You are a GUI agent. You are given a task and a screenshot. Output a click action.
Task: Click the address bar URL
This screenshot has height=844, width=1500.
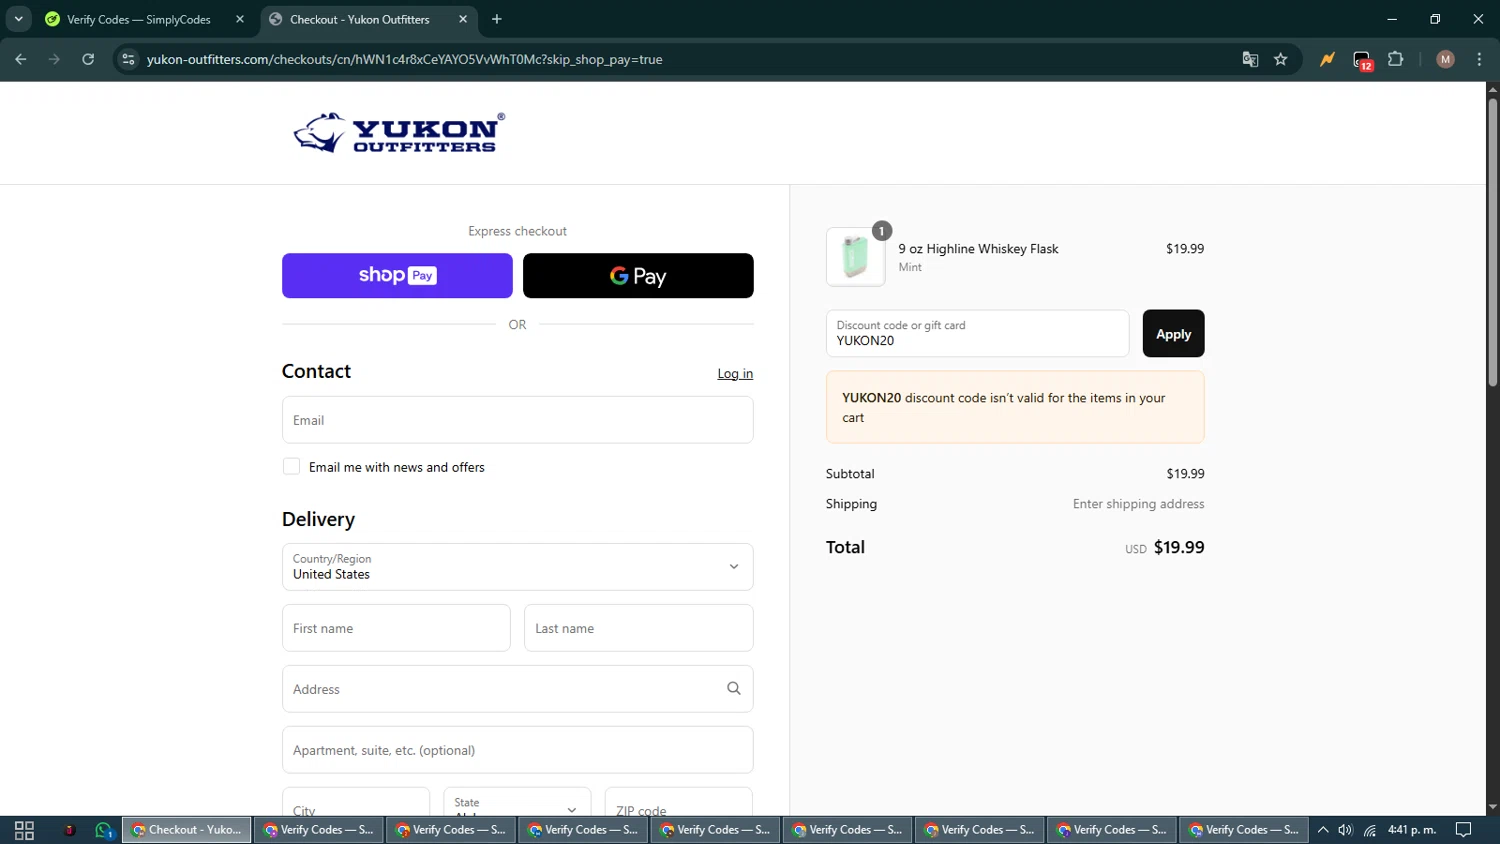click(x=404, y=59)
